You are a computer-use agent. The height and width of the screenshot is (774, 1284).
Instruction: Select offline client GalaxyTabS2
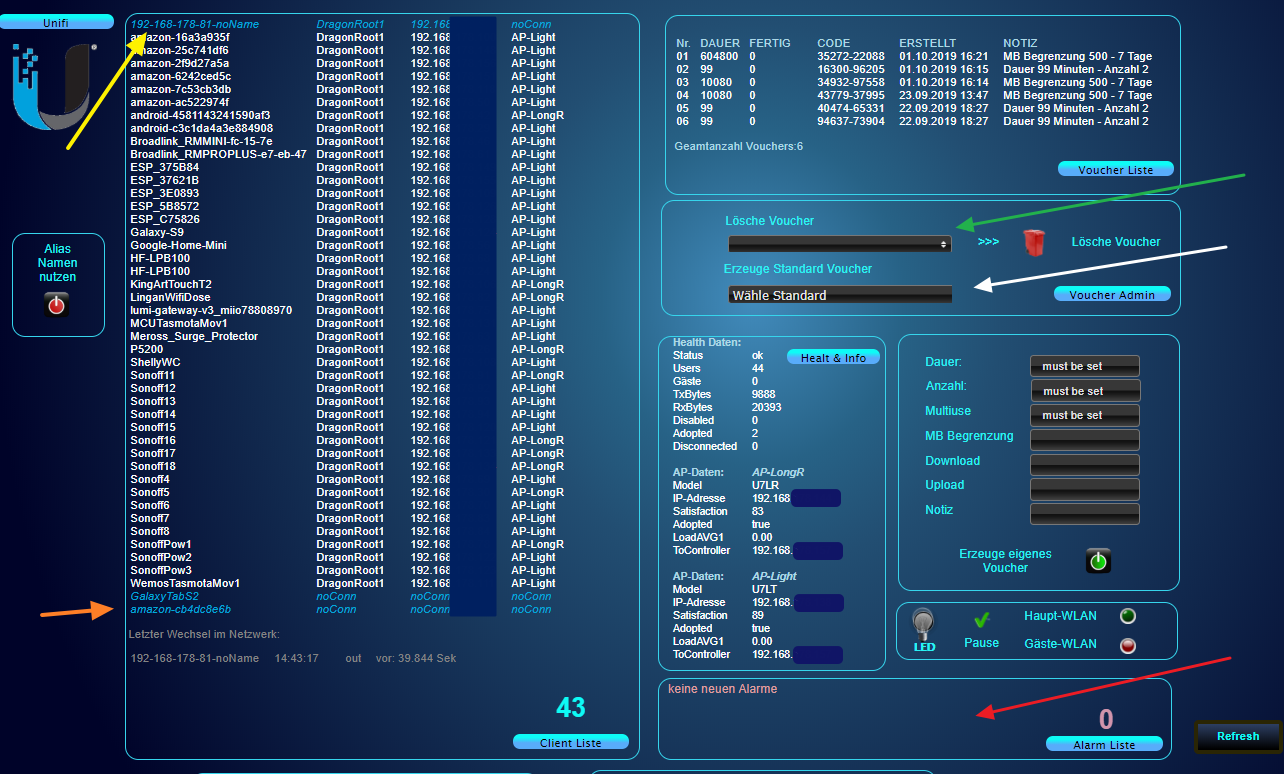(164, 596)
